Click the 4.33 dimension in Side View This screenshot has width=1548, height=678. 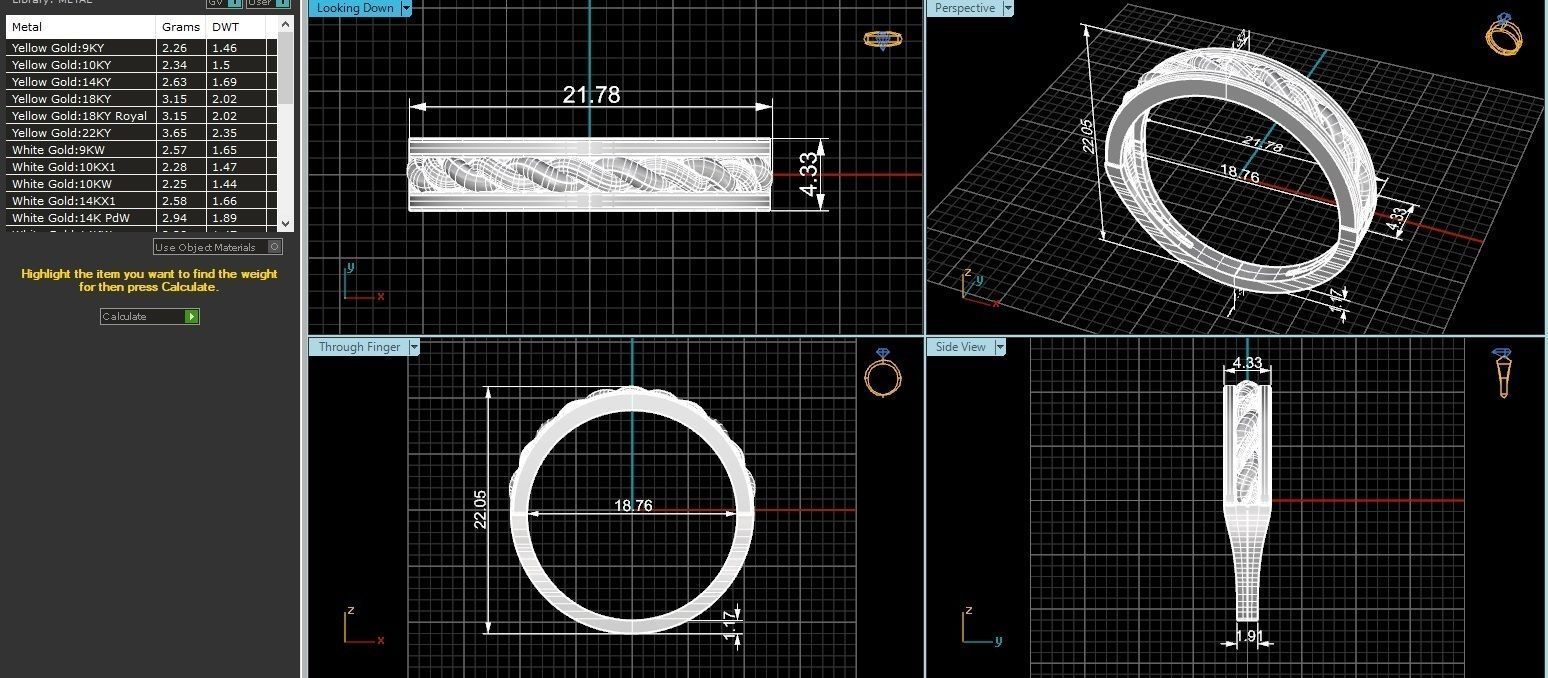[x=1247, y=363]
